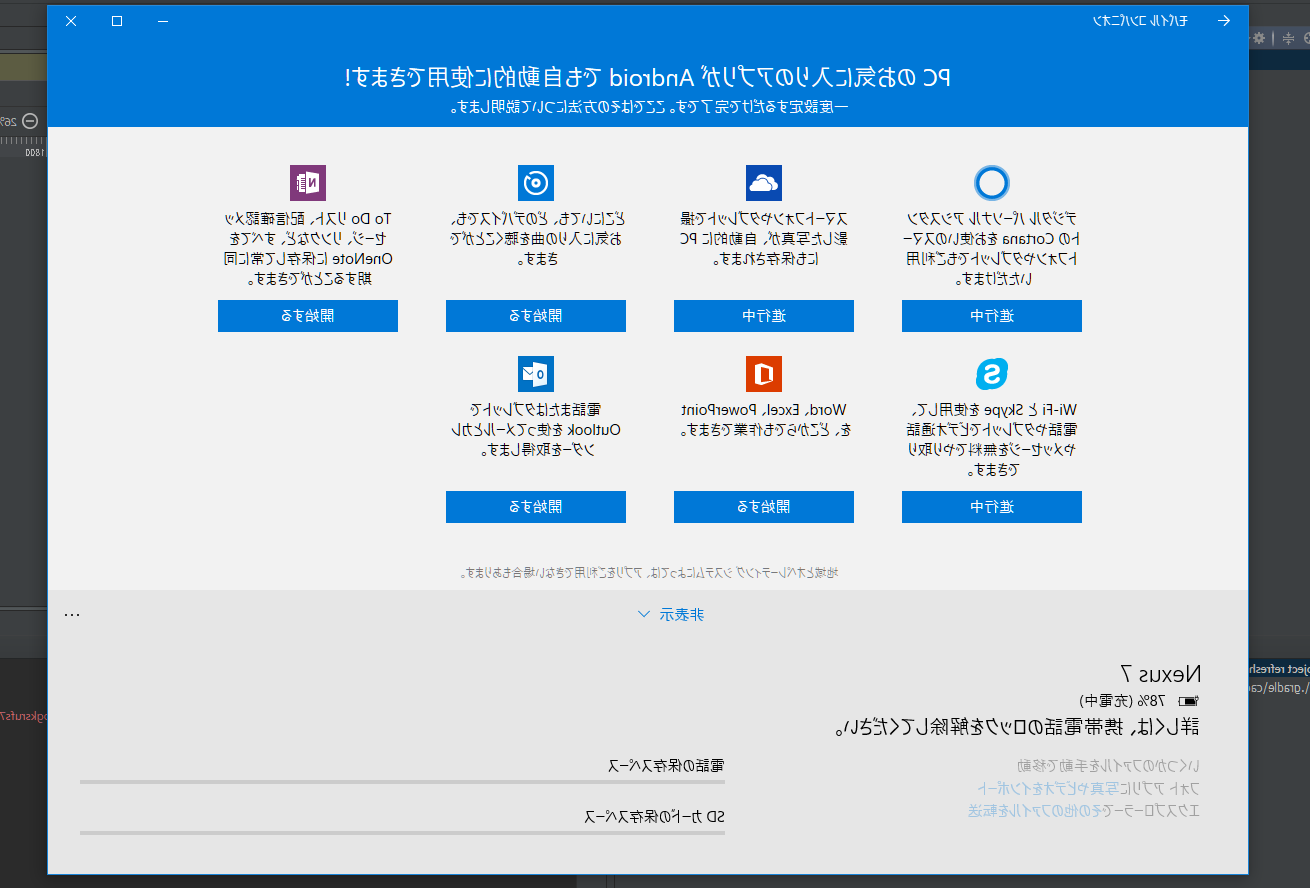1310x888 pixels.
Task: Click the Groove music disc icon
Action: tap(536, 183)
